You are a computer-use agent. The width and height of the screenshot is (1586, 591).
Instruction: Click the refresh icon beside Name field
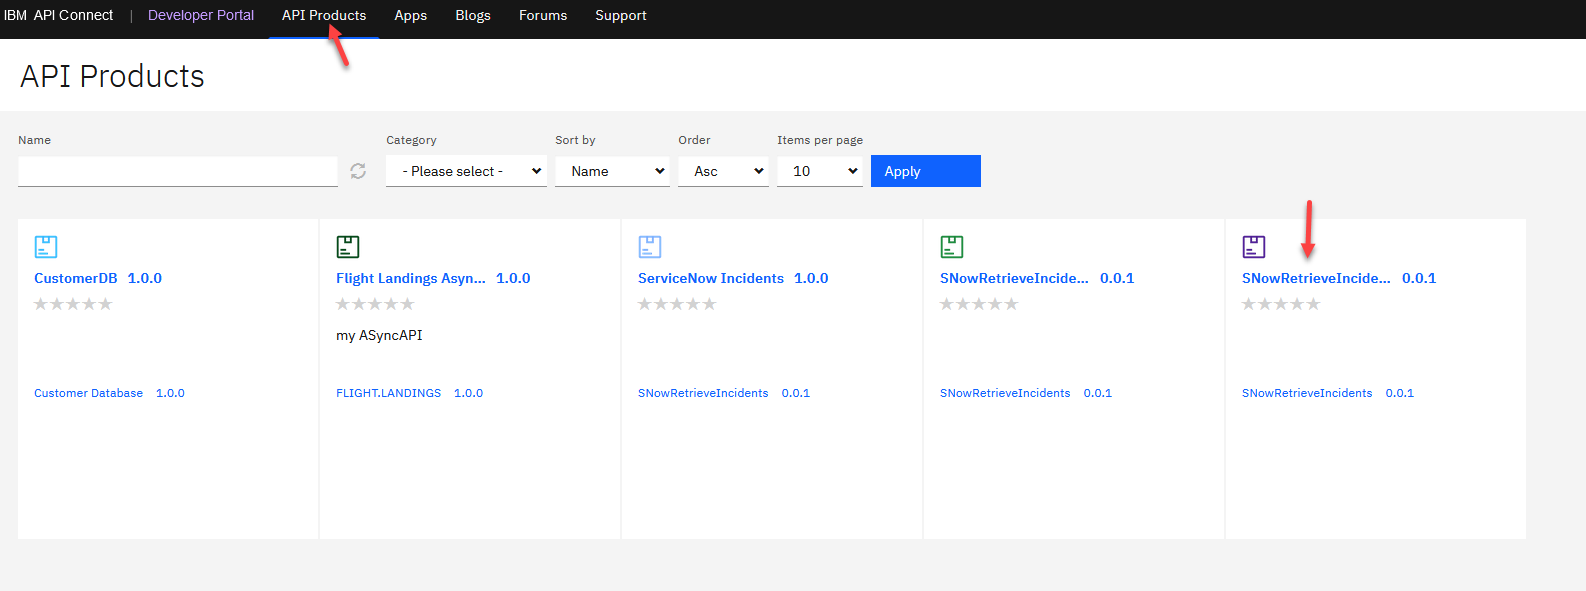click(358, 172)
